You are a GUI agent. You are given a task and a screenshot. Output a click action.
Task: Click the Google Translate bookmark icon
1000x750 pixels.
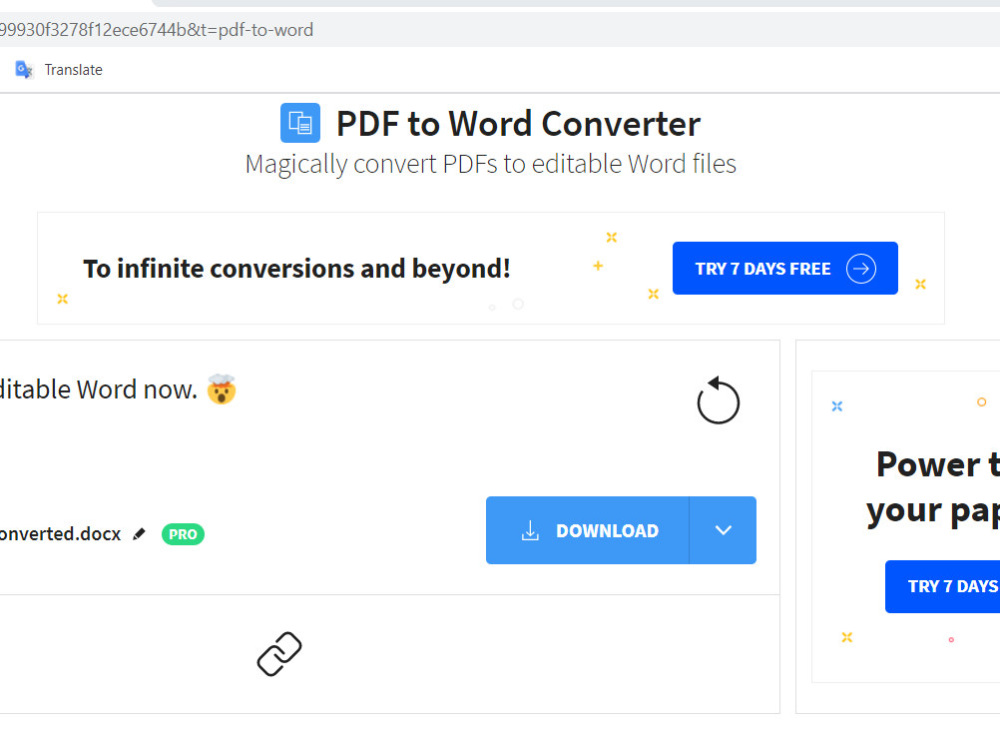[x=24, y=70]
